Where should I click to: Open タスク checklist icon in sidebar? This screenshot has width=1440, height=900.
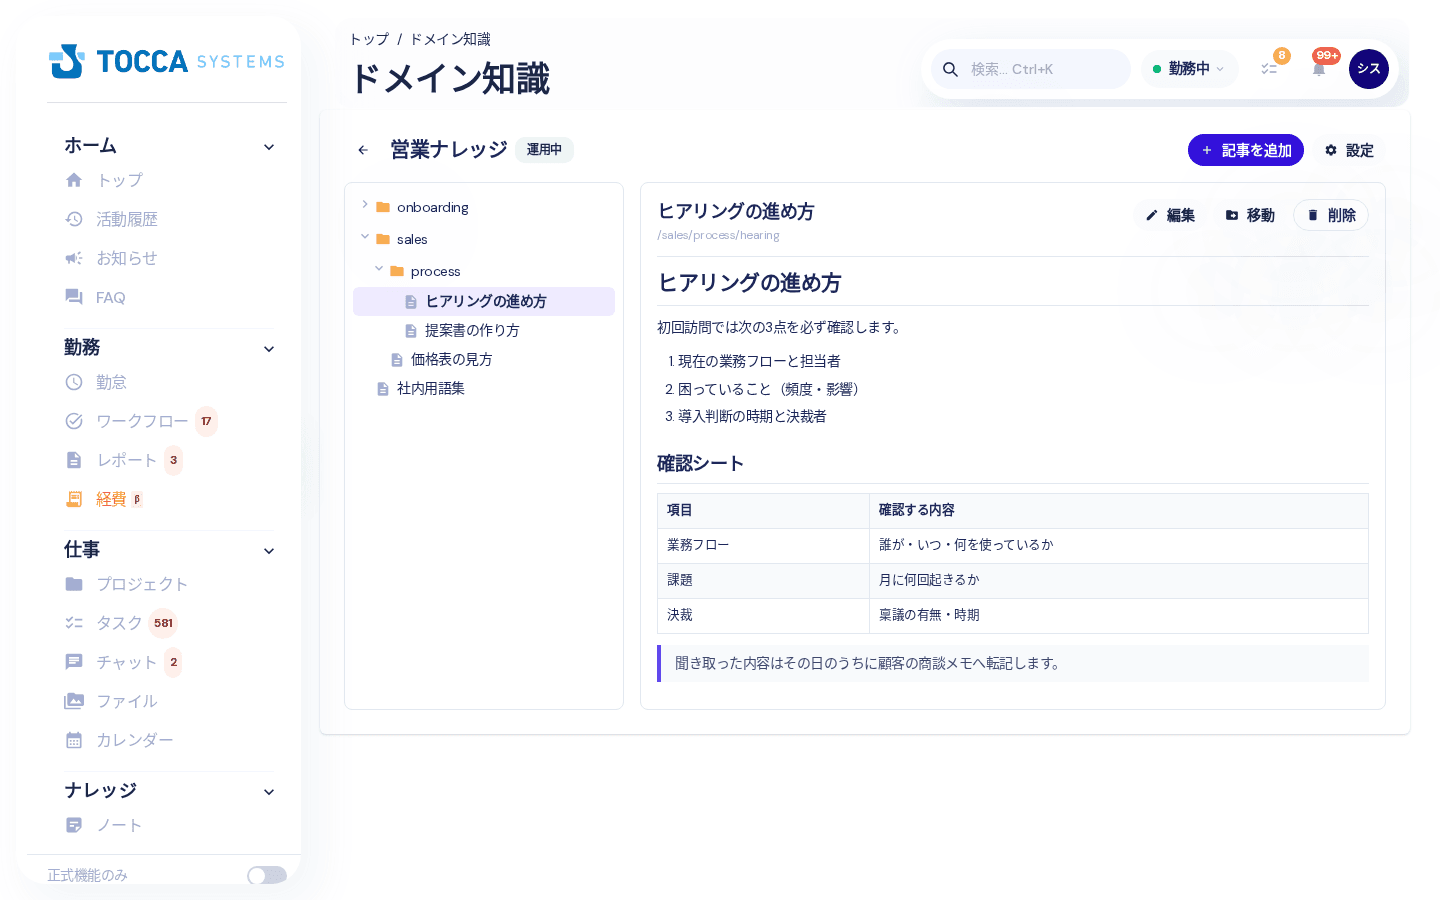(x=74, y=623)
